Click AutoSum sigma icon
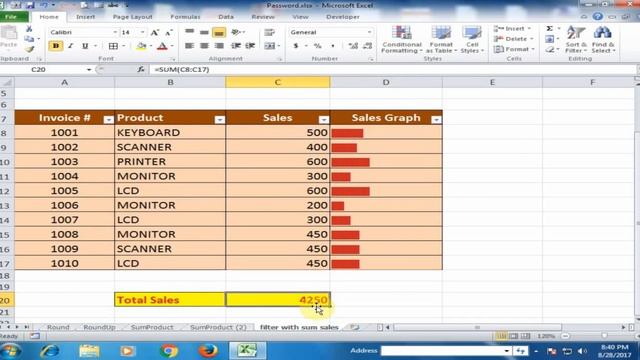 550,29
